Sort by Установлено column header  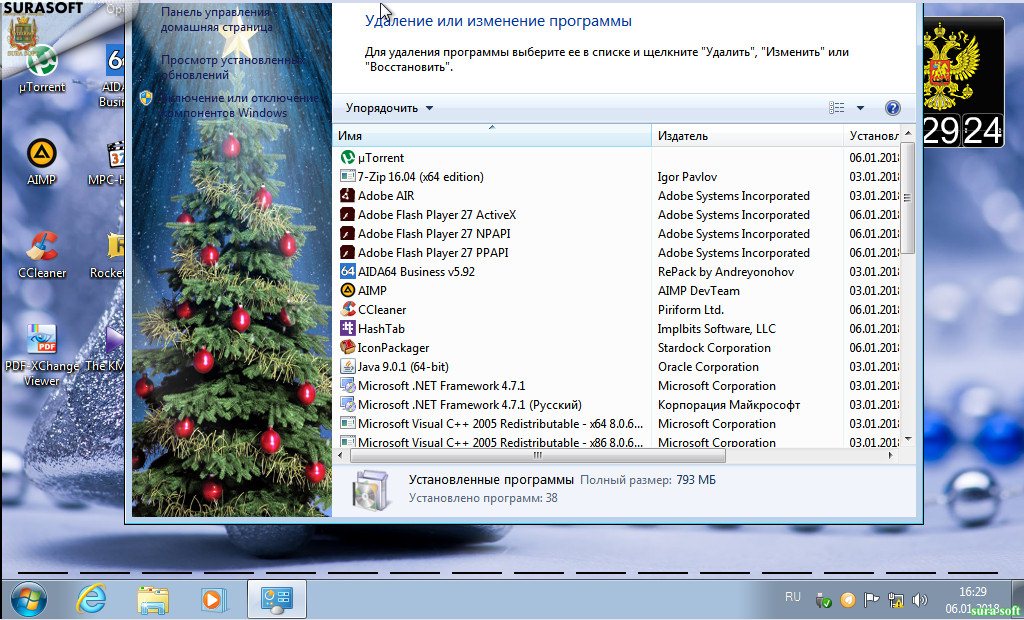point(872,136)
